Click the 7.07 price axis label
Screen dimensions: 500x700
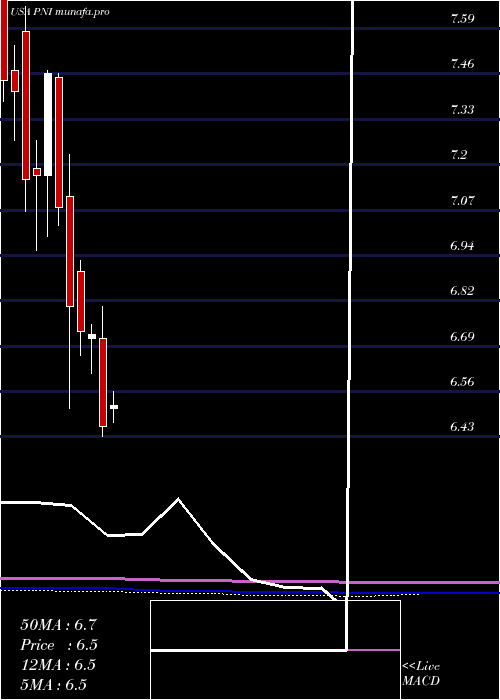pyautogui.click(x=462, y=200)
